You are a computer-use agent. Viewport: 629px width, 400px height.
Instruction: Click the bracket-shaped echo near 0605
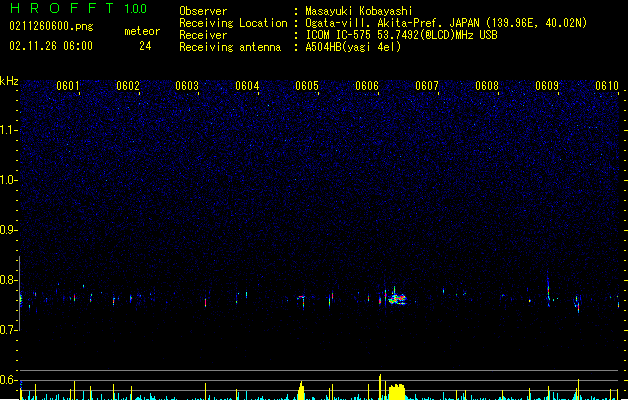coord(302,301)
